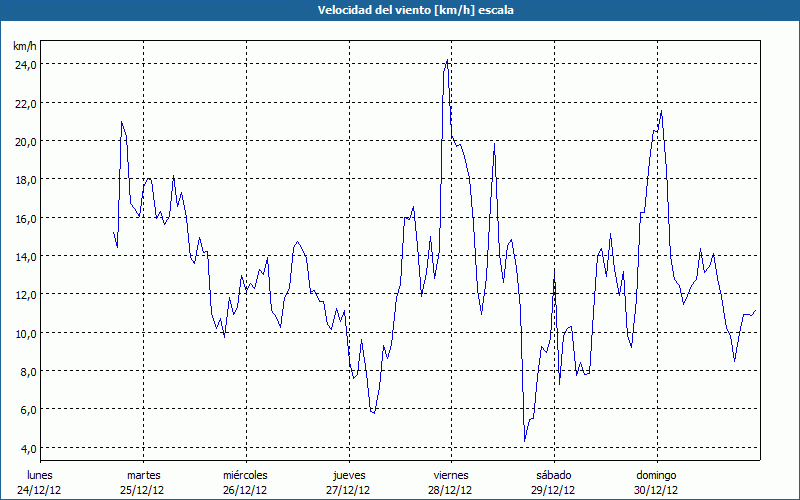Select the lunes 24/12/12 date label

pyautogui.click(x=41, y=482)
